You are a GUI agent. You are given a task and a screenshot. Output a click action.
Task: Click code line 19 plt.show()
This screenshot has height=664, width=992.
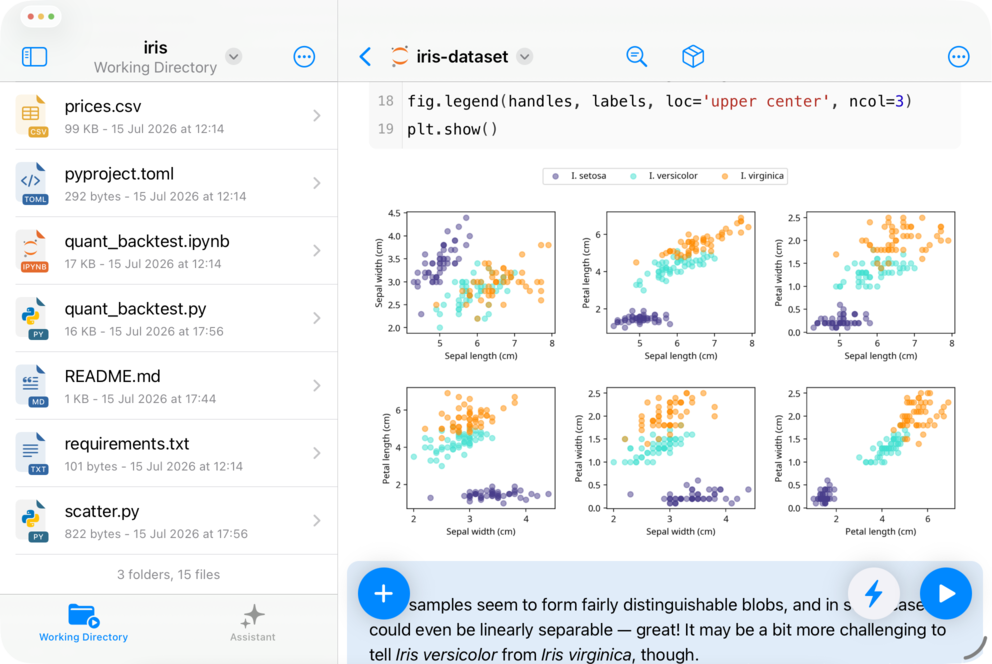coord(452,129)
